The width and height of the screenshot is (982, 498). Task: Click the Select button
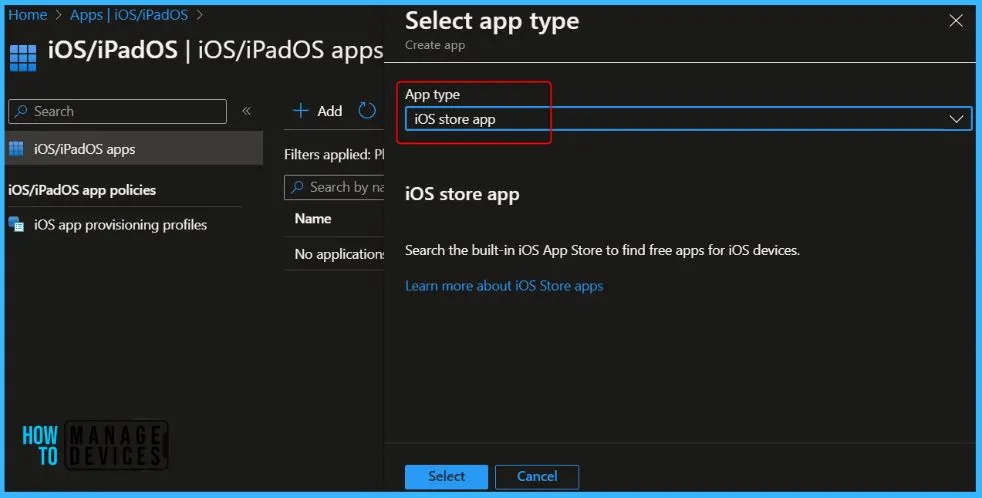(447, 477)
